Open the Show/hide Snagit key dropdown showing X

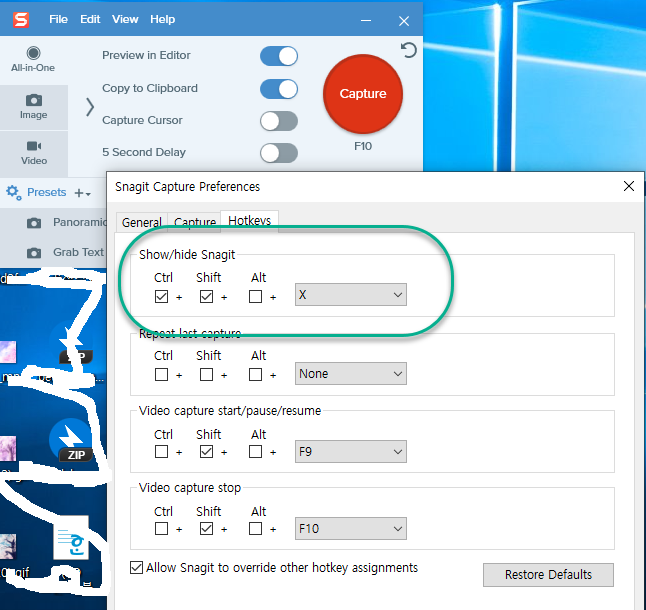click(351, 294)
